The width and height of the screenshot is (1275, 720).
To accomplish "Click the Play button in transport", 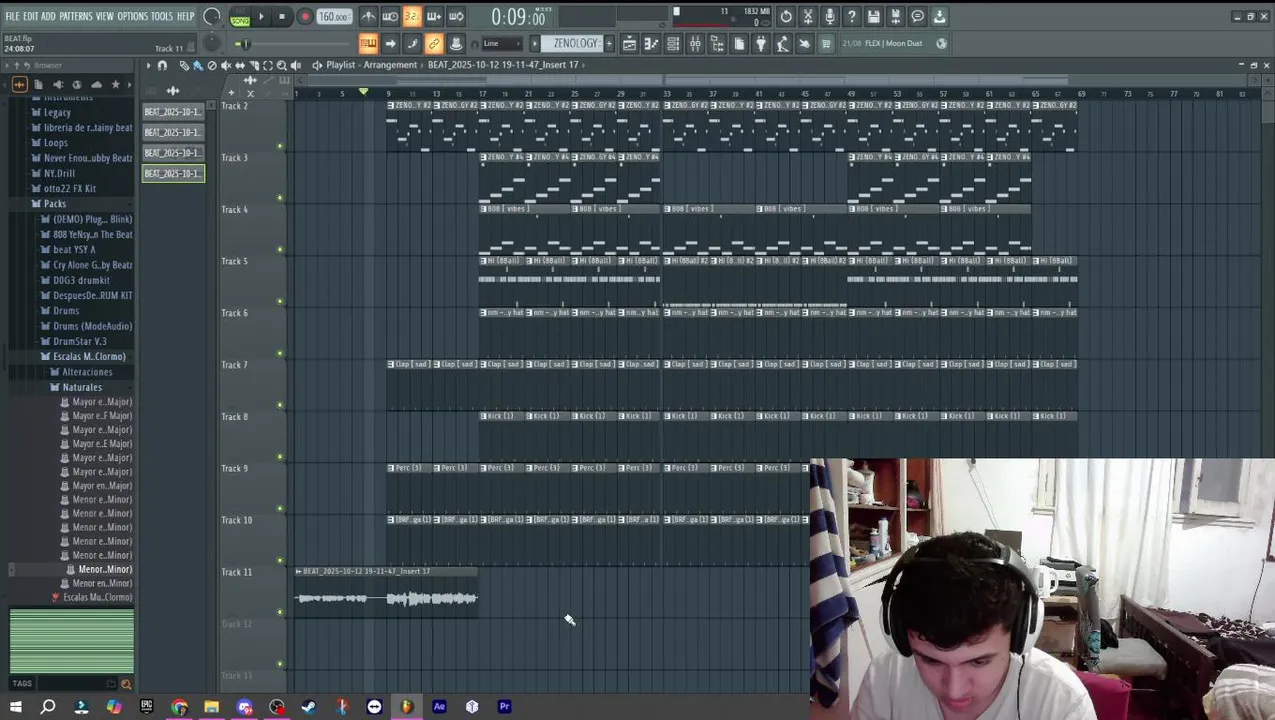I will [261, 17].
